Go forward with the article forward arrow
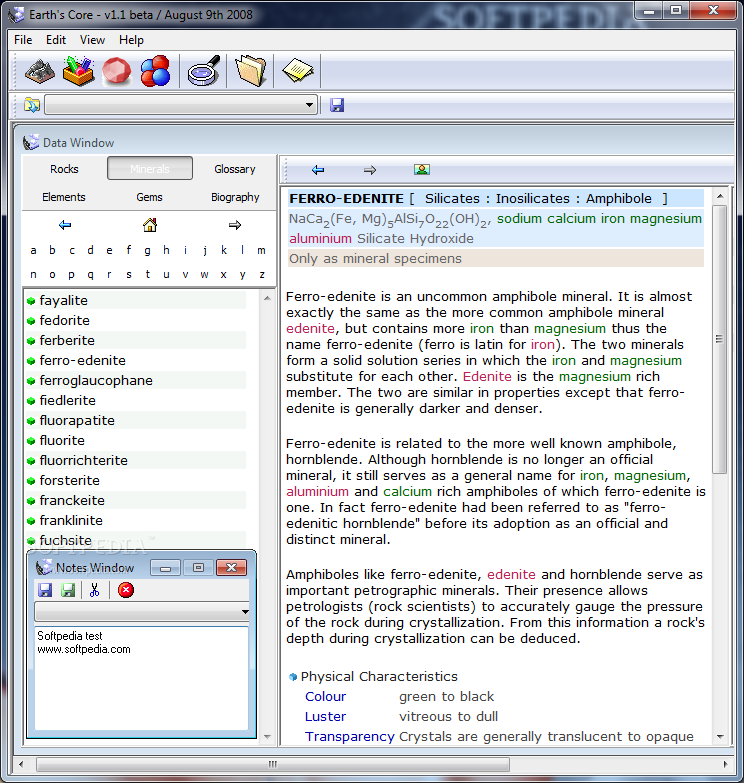The width and height of the screenshot is (744, 783). pyautogui.click(x=370, y=170)
